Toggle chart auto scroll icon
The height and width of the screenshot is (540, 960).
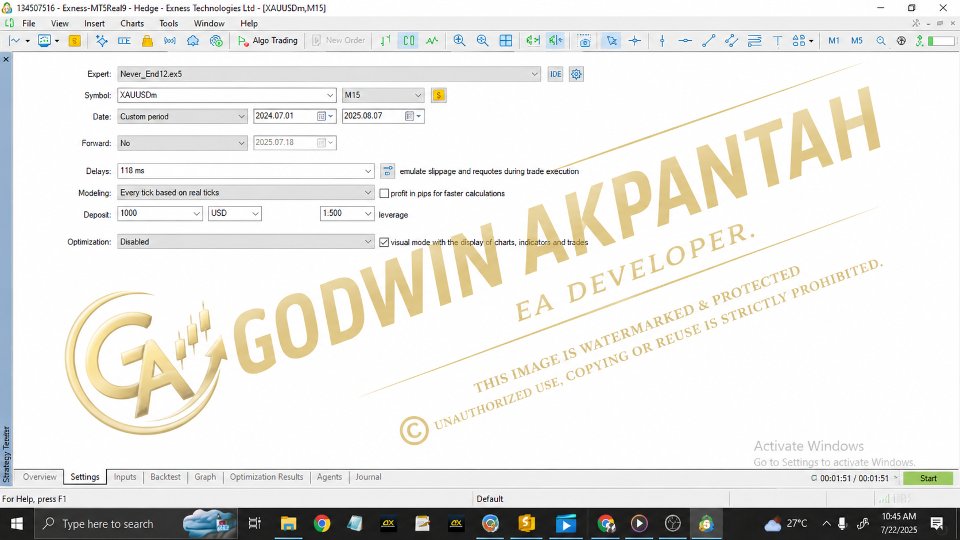pos(533,40)
